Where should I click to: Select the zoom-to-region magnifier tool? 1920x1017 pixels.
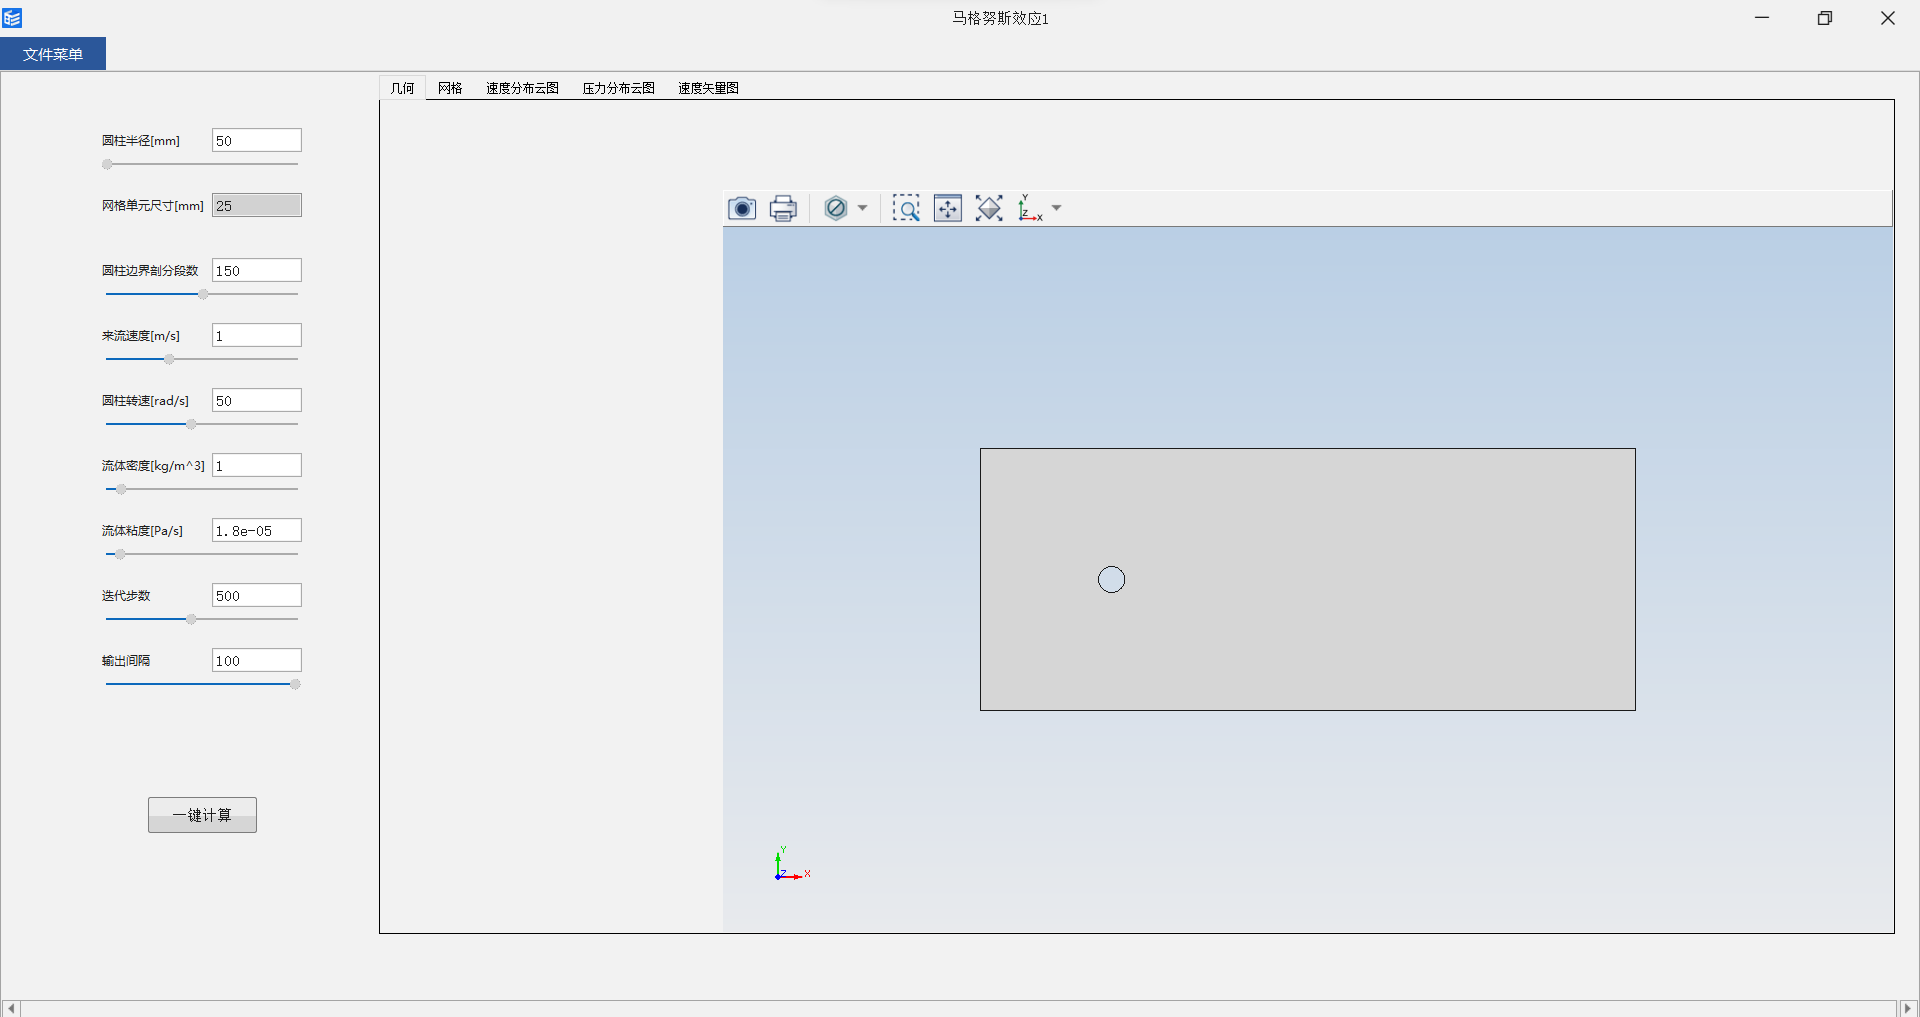(x=906, y=208)
